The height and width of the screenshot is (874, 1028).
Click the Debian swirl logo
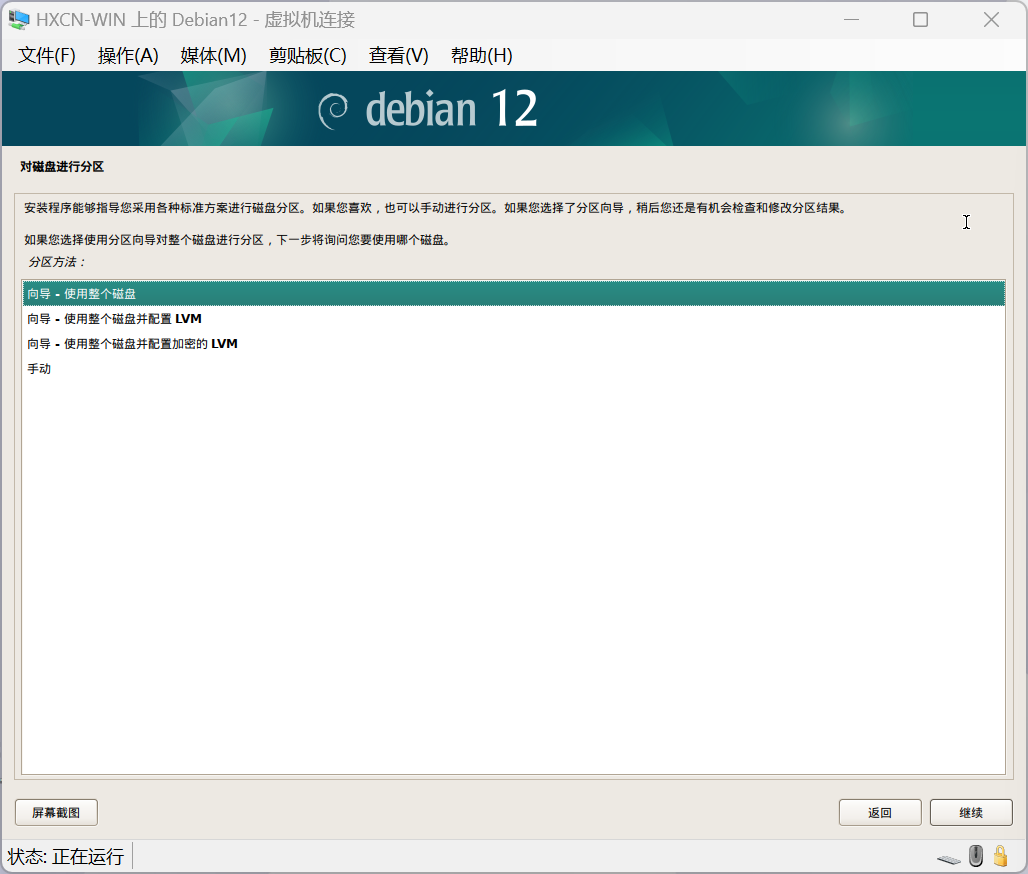tap(333, 111)
